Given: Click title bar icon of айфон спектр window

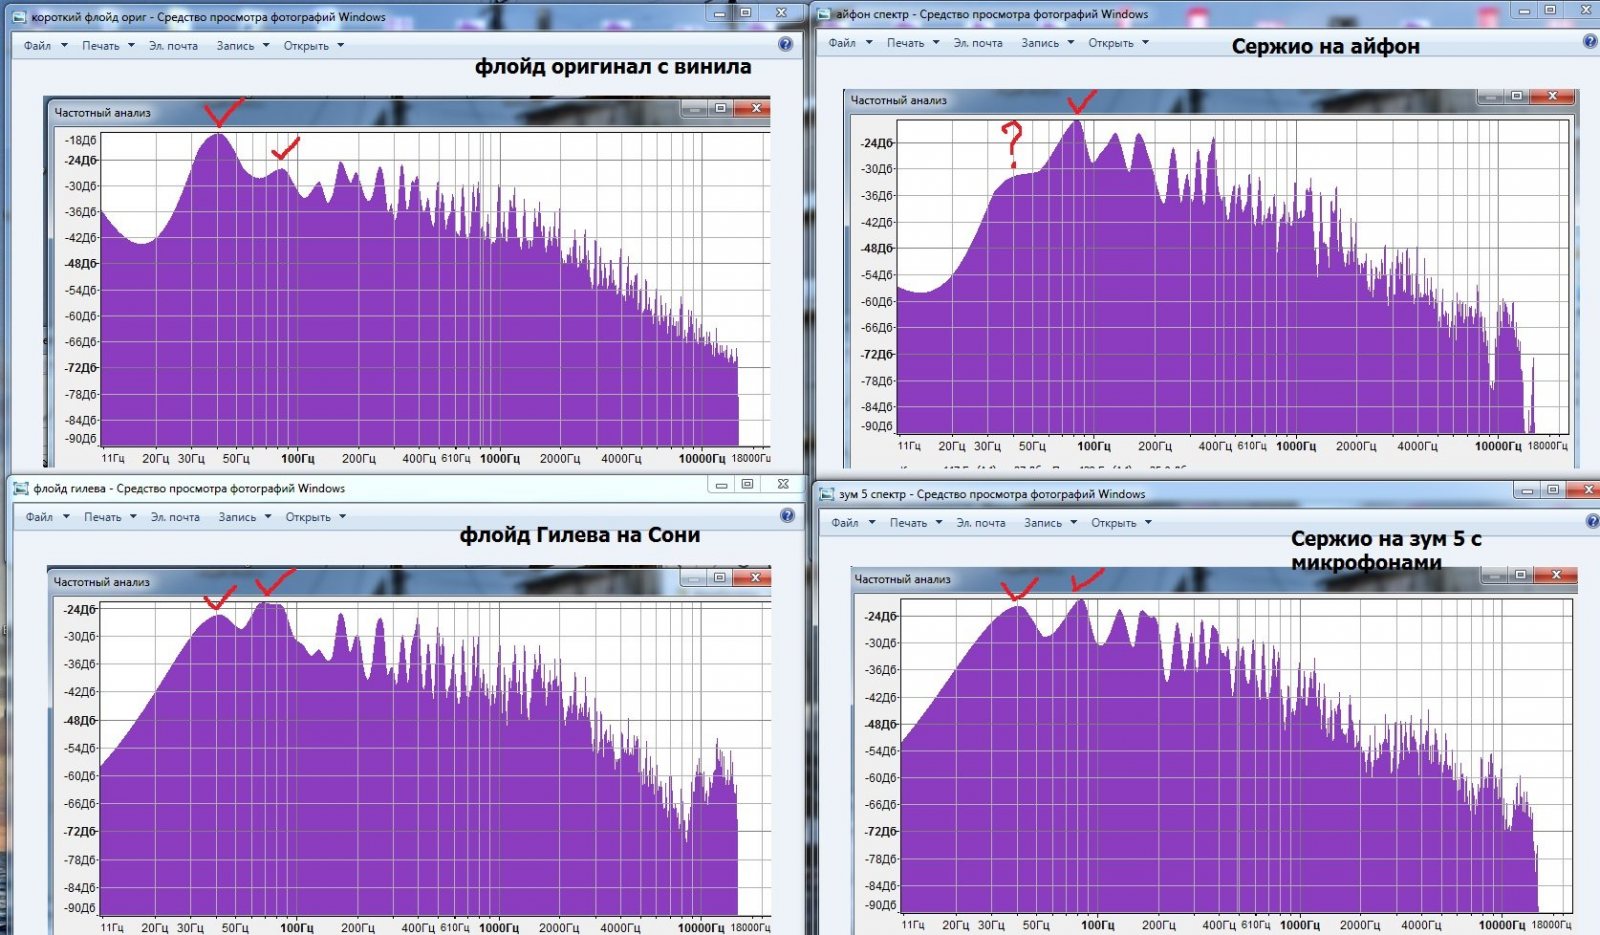Looking at the screenshot, I should click(x=824, y=14).
